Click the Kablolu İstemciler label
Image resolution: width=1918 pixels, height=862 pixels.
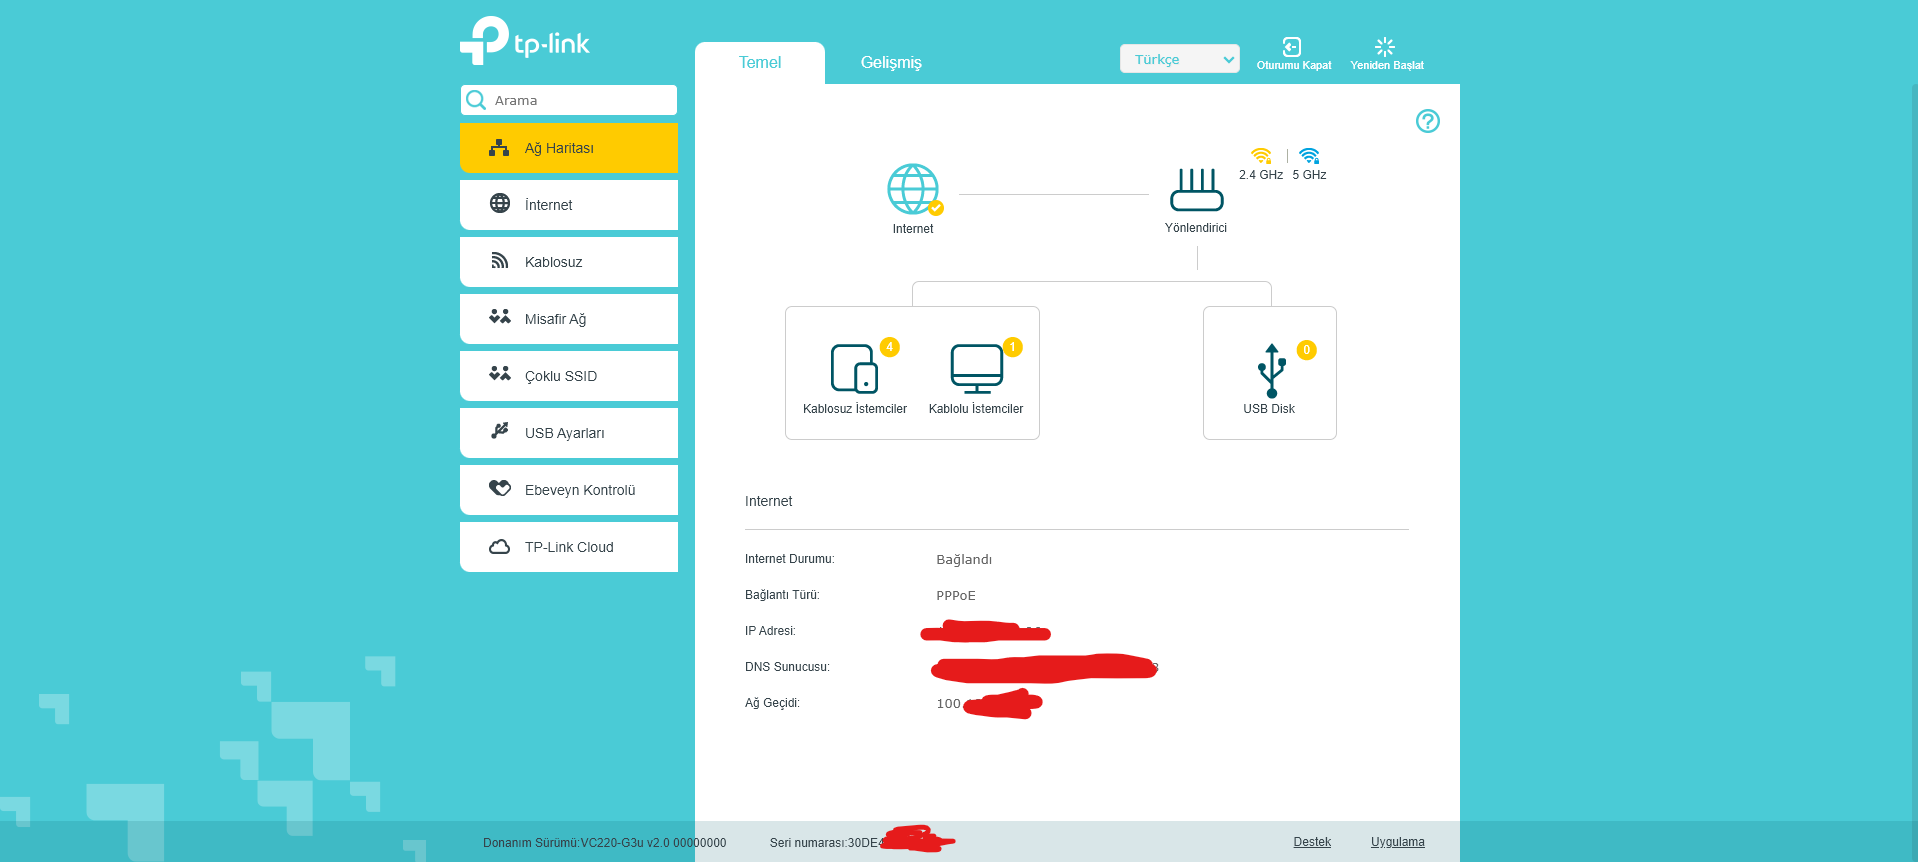[976, 409]
